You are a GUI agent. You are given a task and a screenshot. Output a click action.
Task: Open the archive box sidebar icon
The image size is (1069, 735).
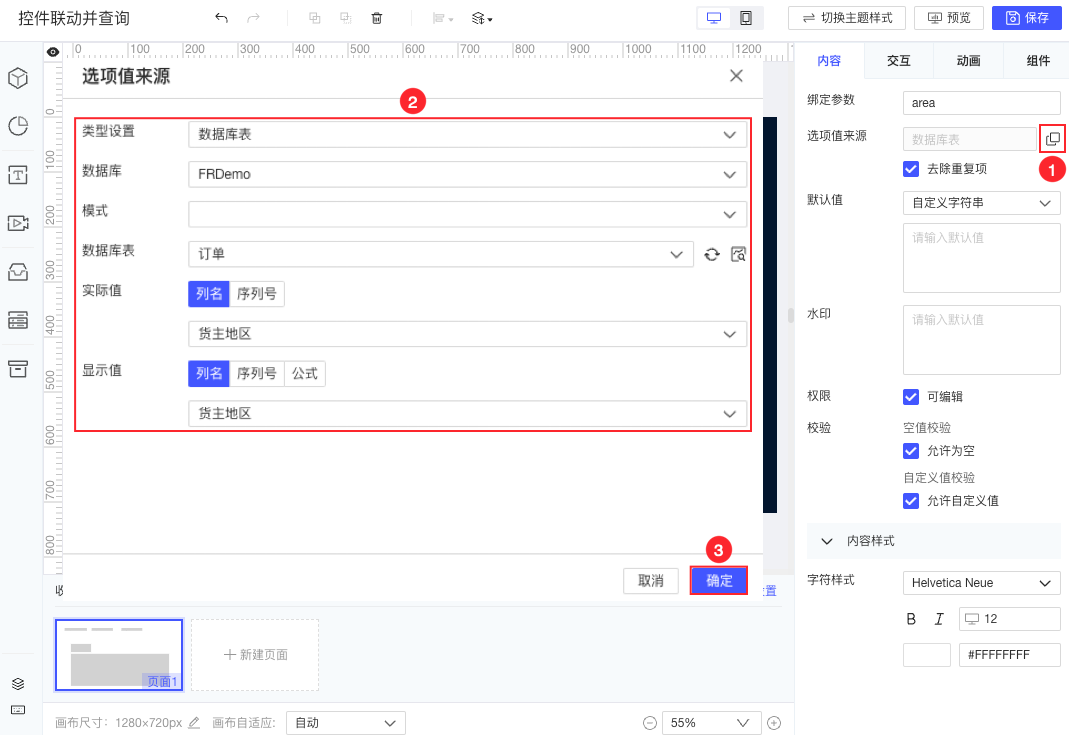(18, 369)
